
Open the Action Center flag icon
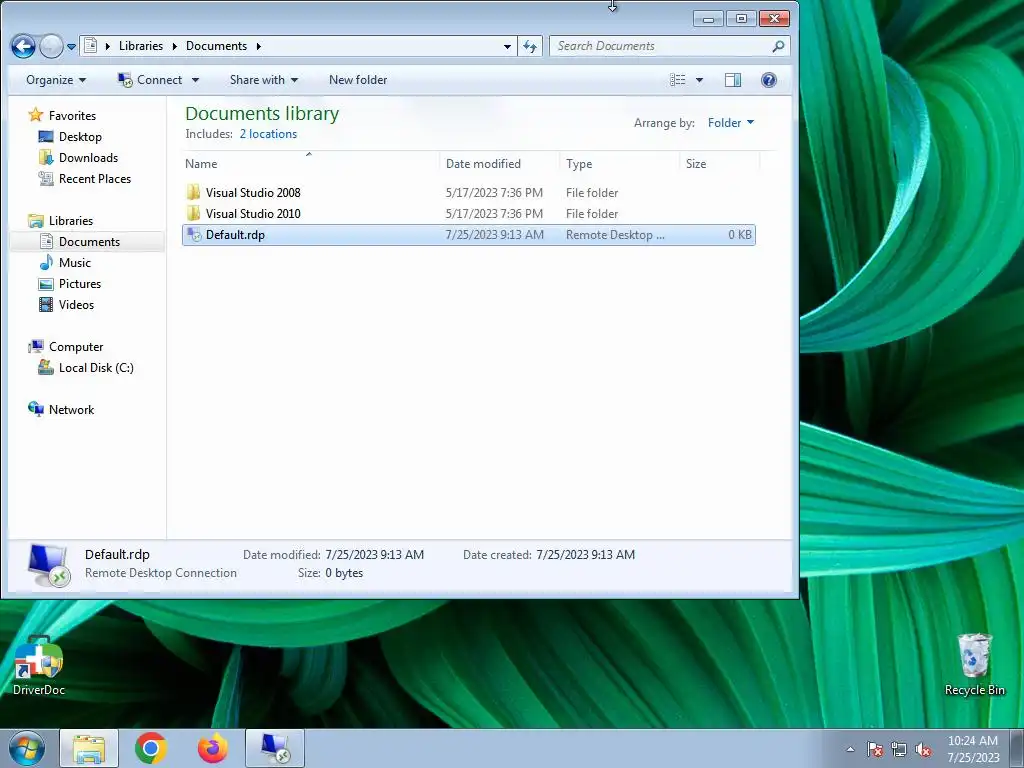click(874, 749)
